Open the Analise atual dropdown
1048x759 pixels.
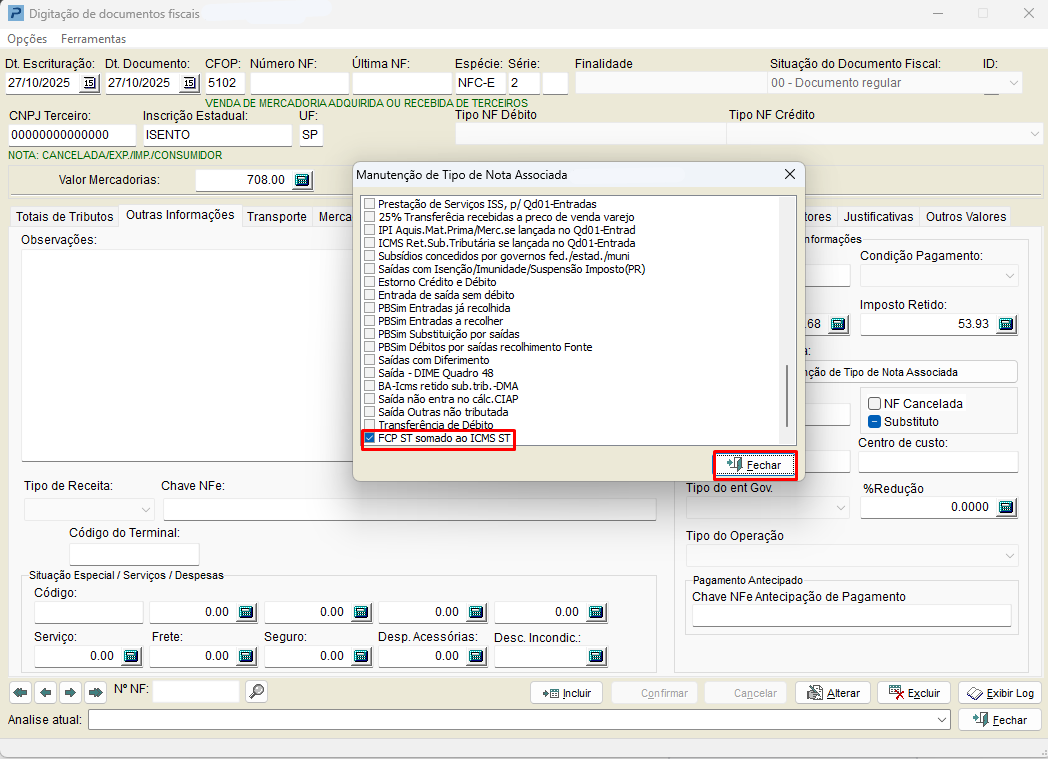[x=941, y=720]
